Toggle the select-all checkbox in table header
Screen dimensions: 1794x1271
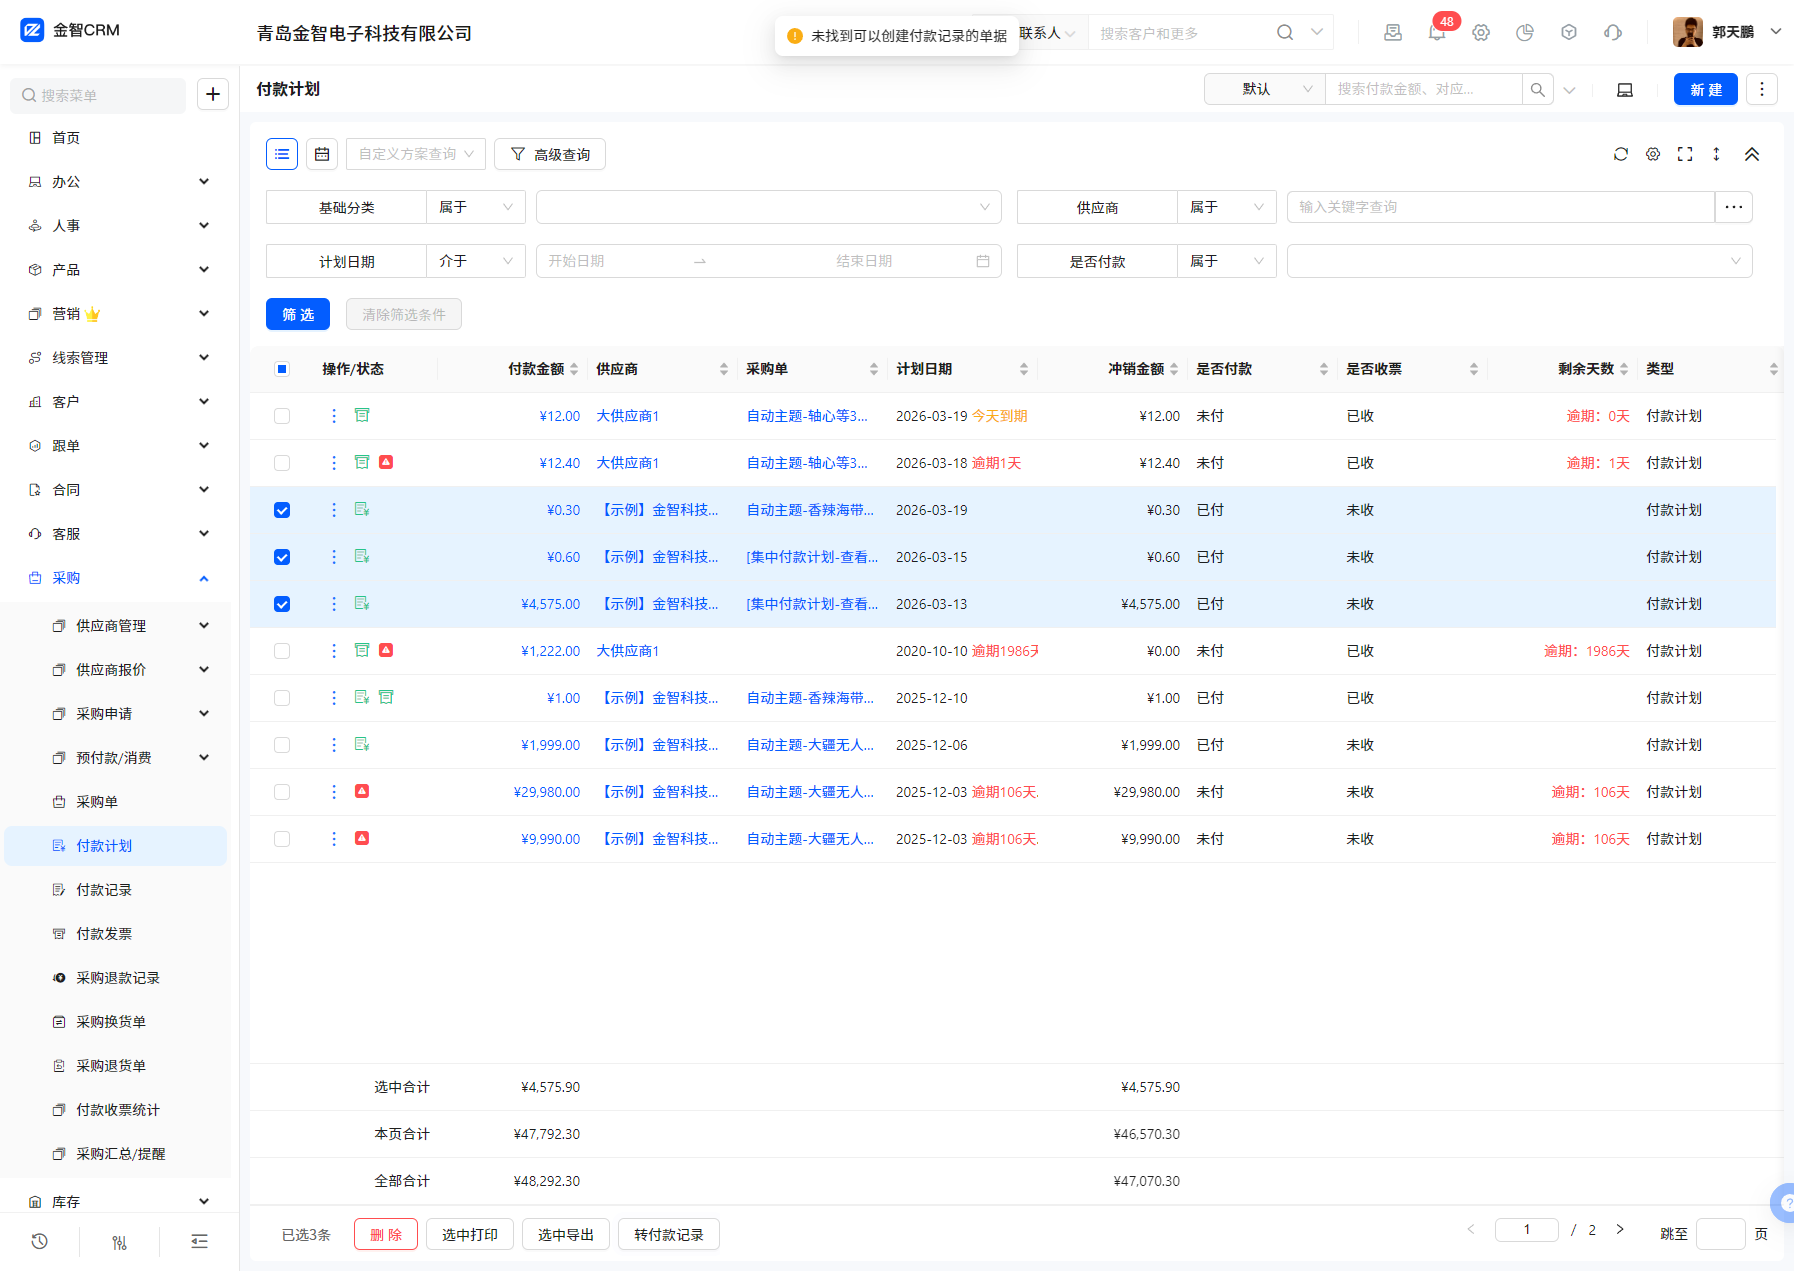coord(282,369)
